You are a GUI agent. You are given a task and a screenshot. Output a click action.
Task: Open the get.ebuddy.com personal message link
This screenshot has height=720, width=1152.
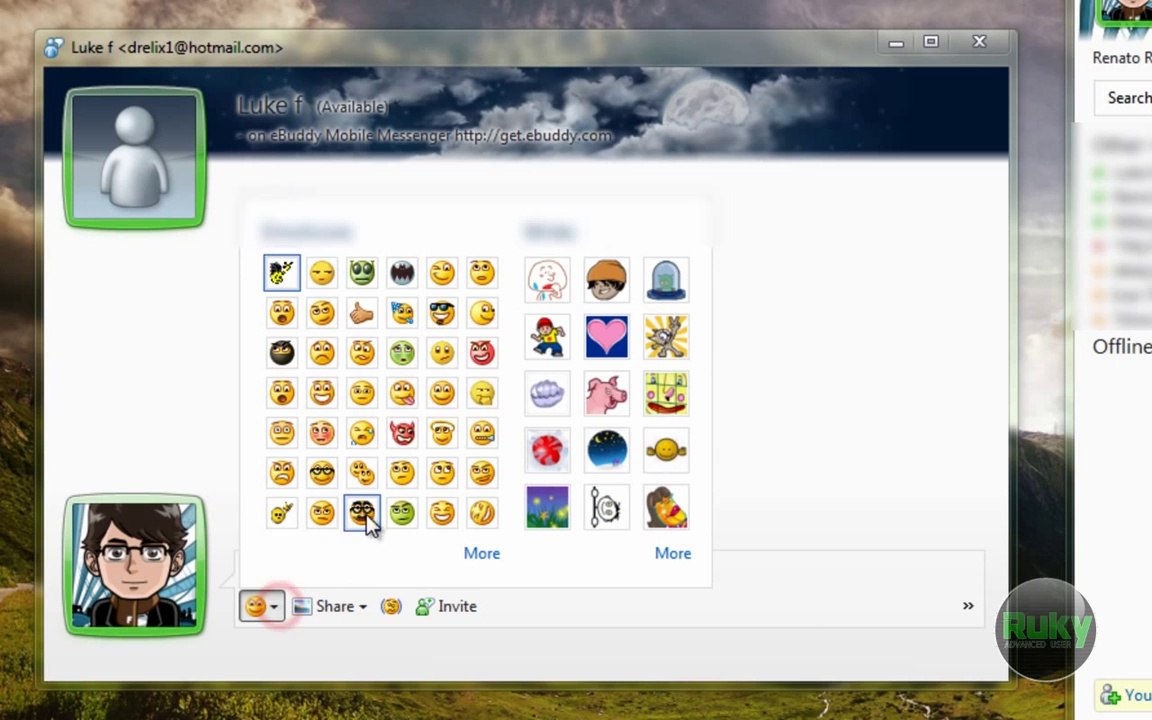(x=533, y=135)
